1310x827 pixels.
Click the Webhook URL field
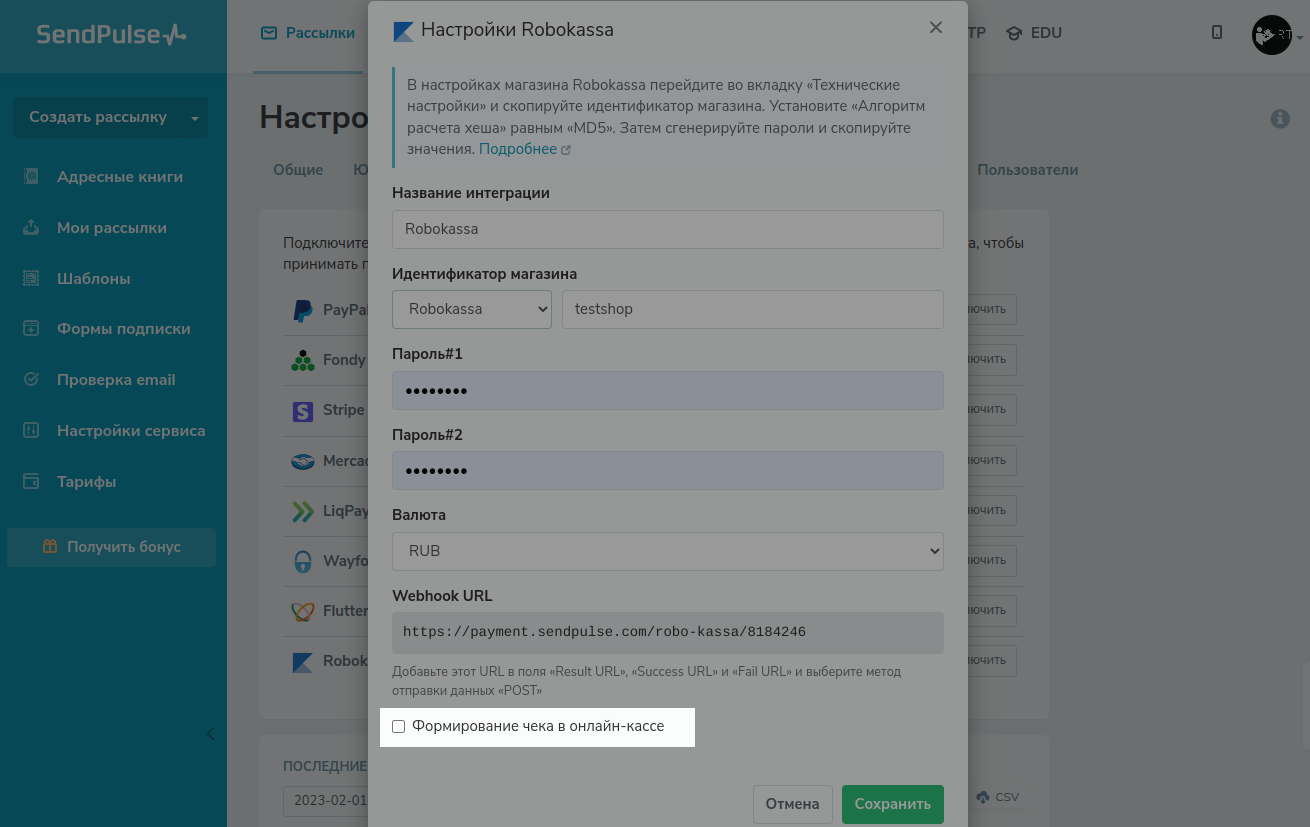pyautogui.click(x=668, y=632)
